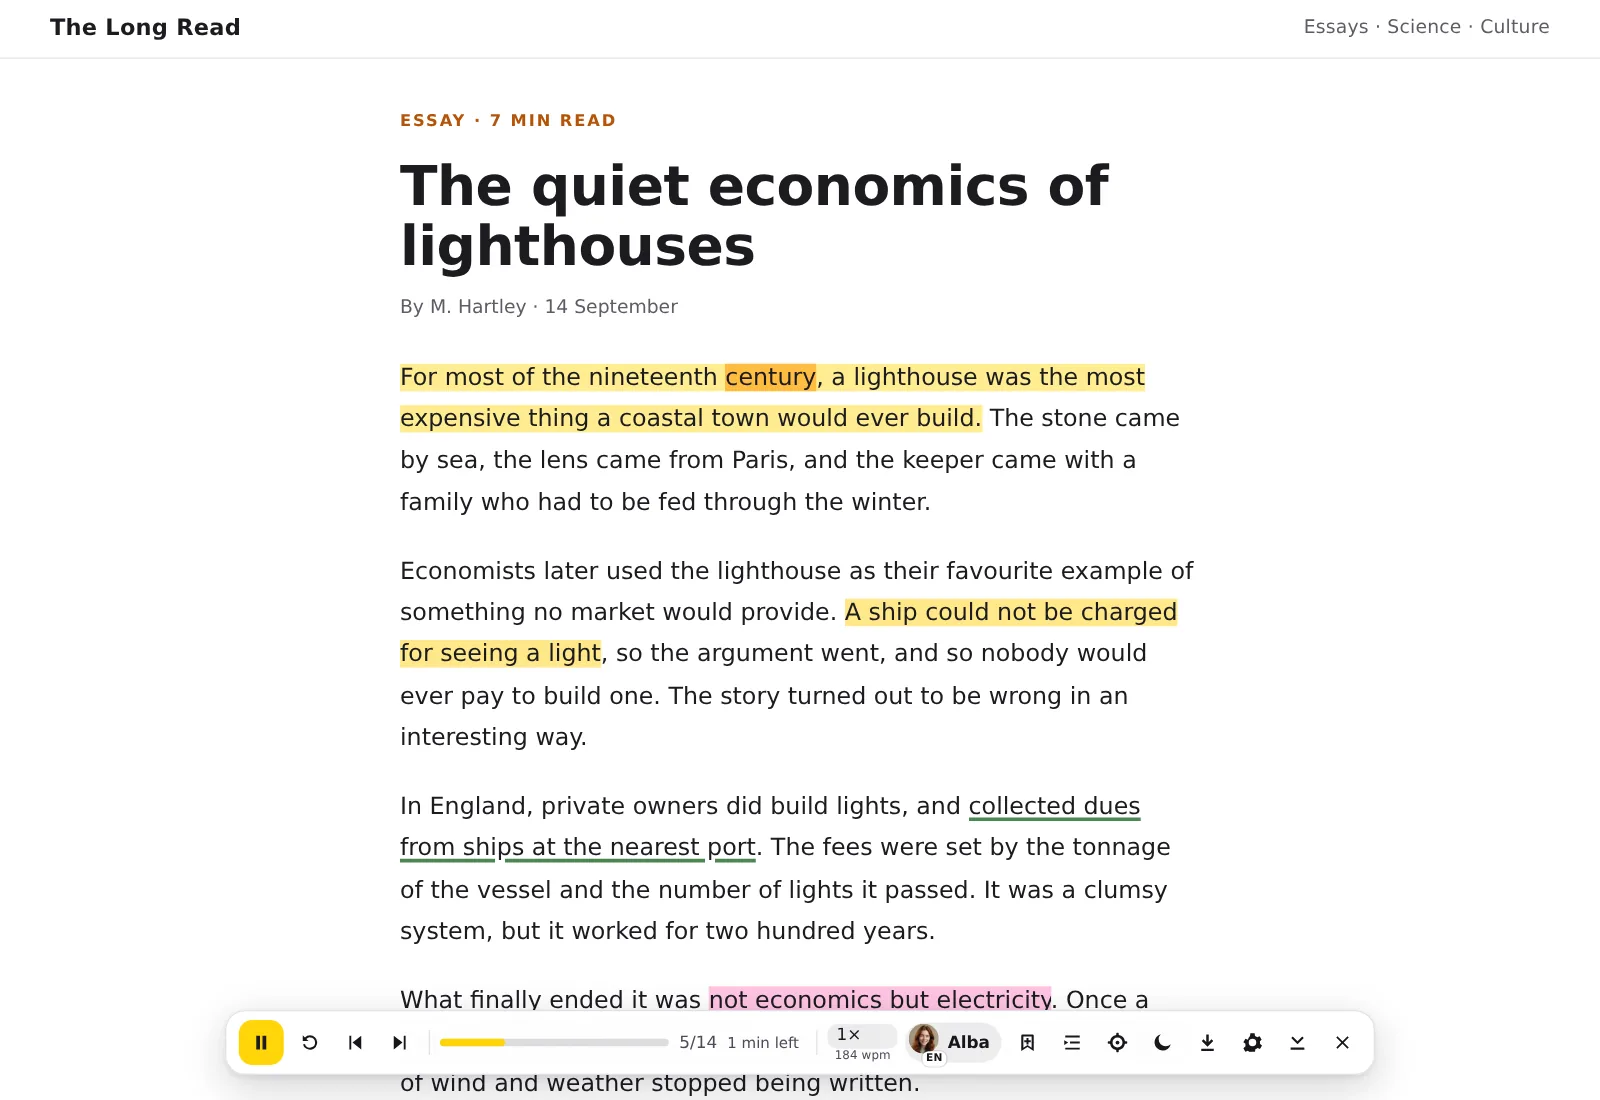Image resolution: width=1600 pixels, height=1100 pixels.
Task: Click the "184 wpm" reading rate label
Action: 862,1055
